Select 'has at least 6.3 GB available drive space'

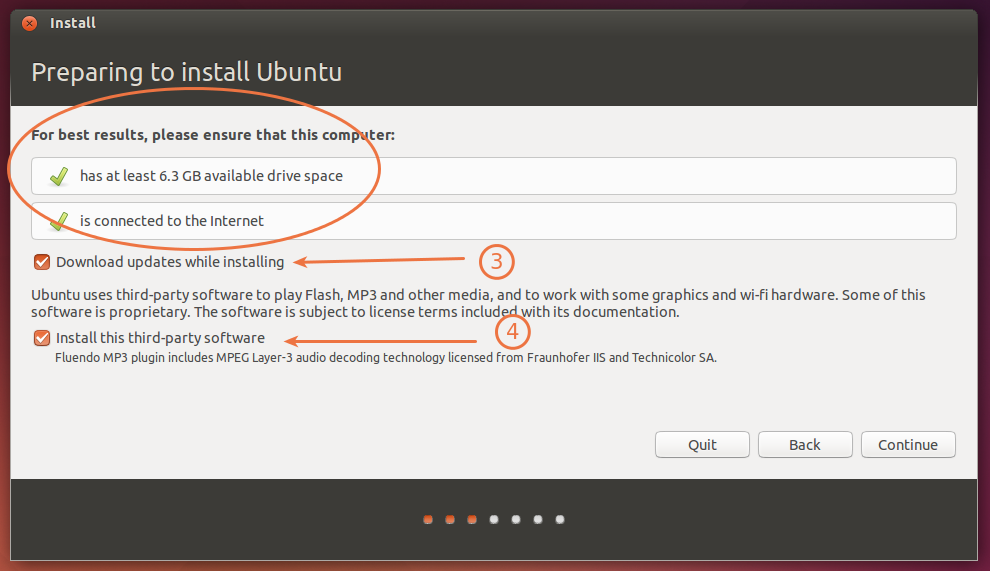pos(212,176)
